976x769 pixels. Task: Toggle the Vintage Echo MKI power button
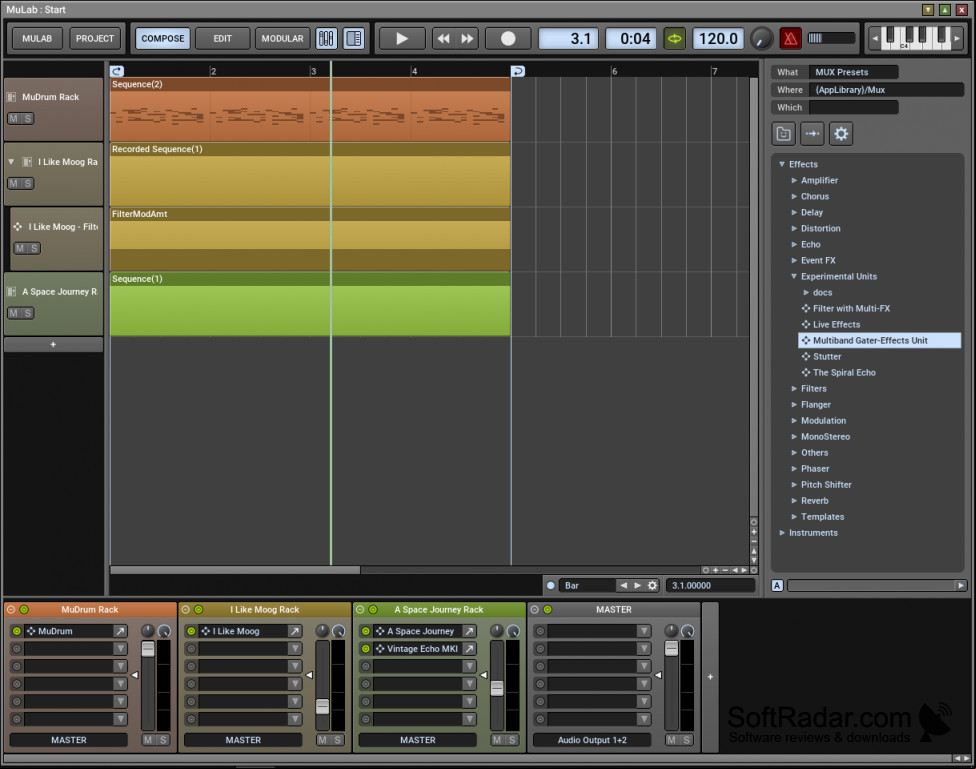pos(366,648)
